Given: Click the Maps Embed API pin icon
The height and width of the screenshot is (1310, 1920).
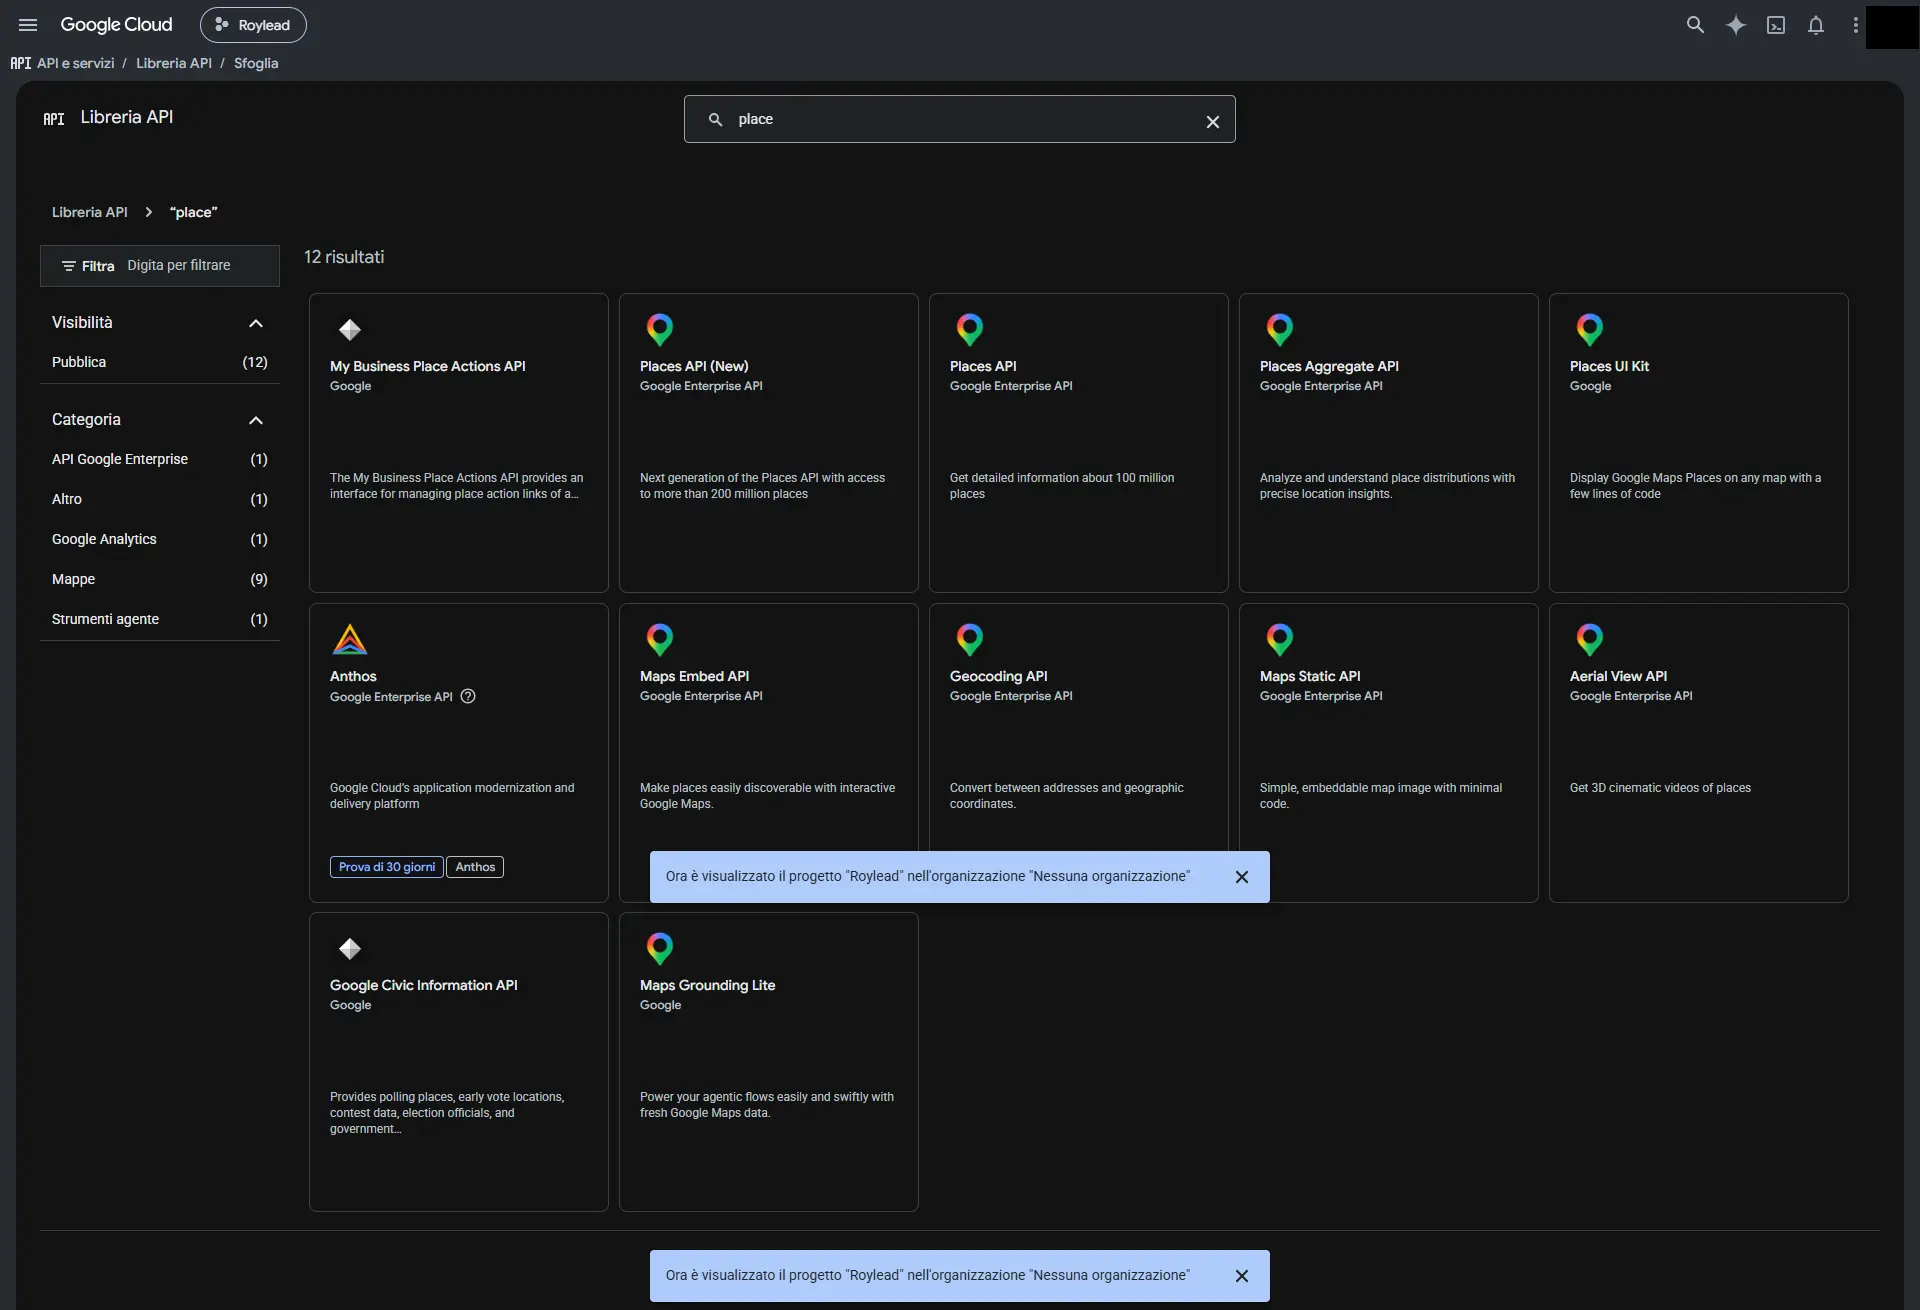Looking at the screenshot, I should click(660, 639).
